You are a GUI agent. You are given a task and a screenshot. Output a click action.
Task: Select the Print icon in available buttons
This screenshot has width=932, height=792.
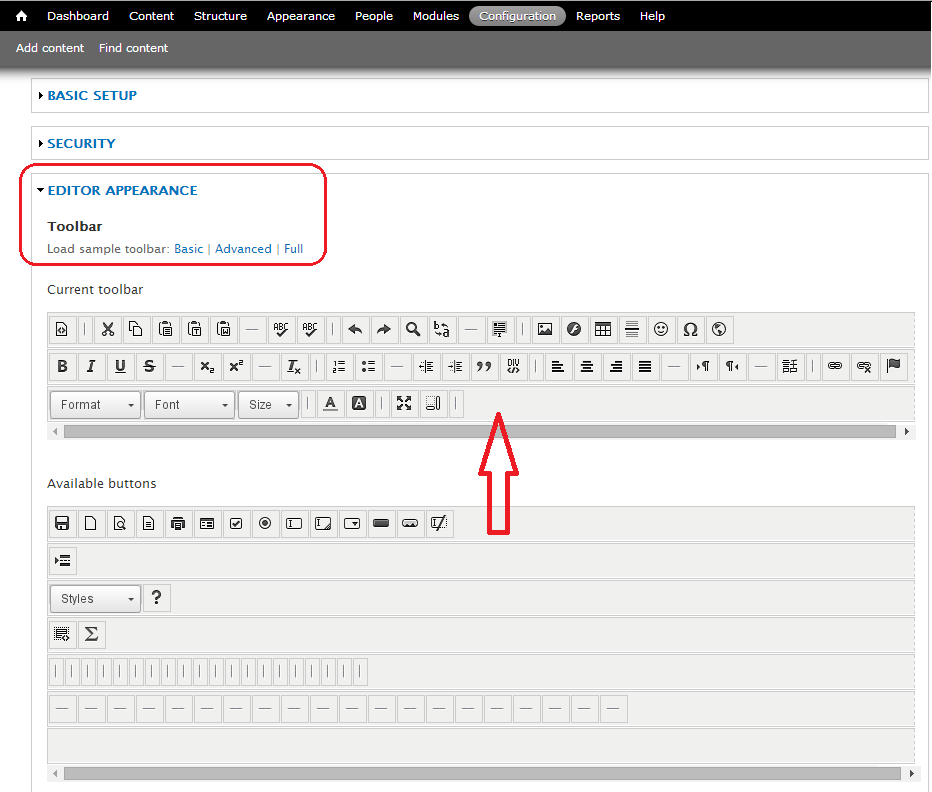click(178, 523)
